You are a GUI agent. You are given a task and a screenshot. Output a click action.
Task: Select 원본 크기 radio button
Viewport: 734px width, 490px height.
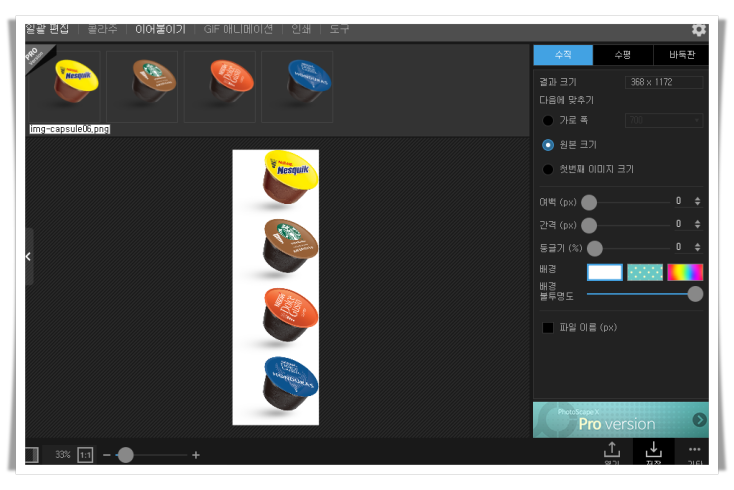point(548,145)
